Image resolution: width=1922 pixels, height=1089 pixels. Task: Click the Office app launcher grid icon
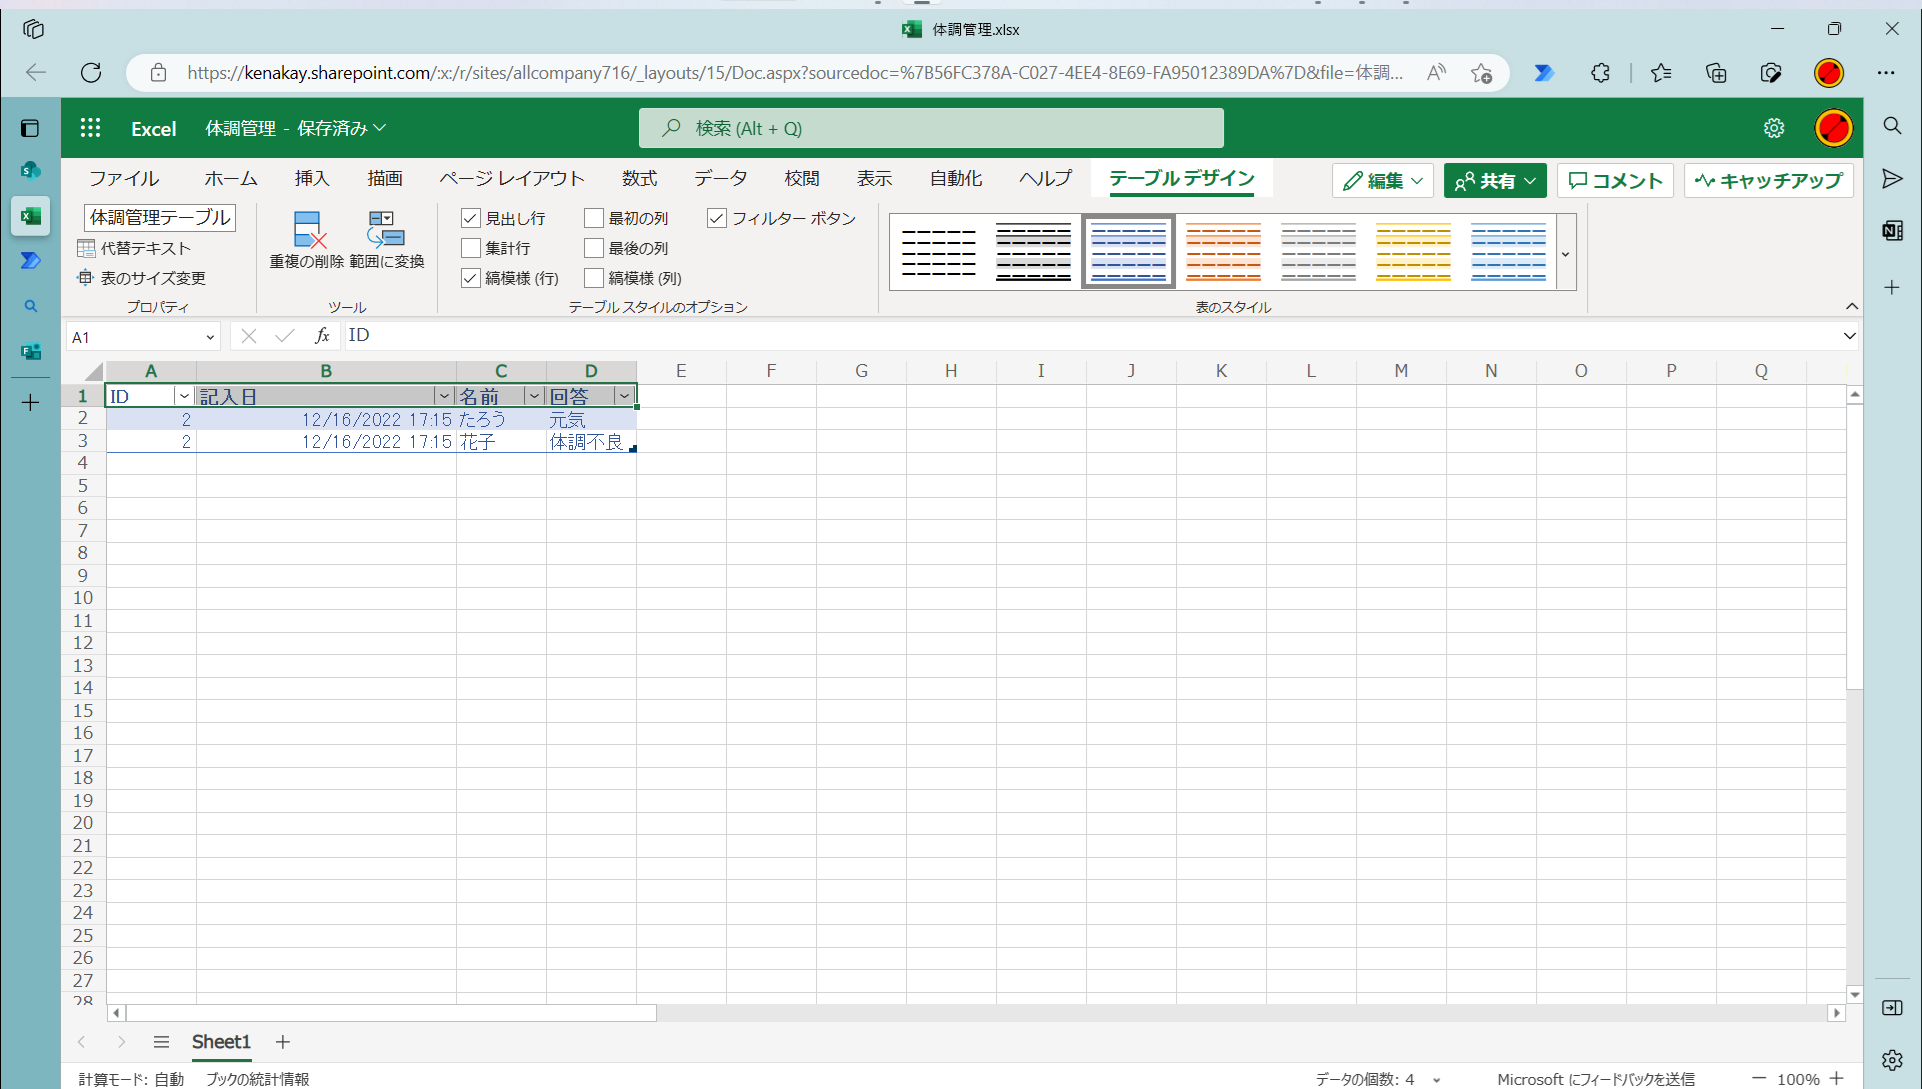90,127
